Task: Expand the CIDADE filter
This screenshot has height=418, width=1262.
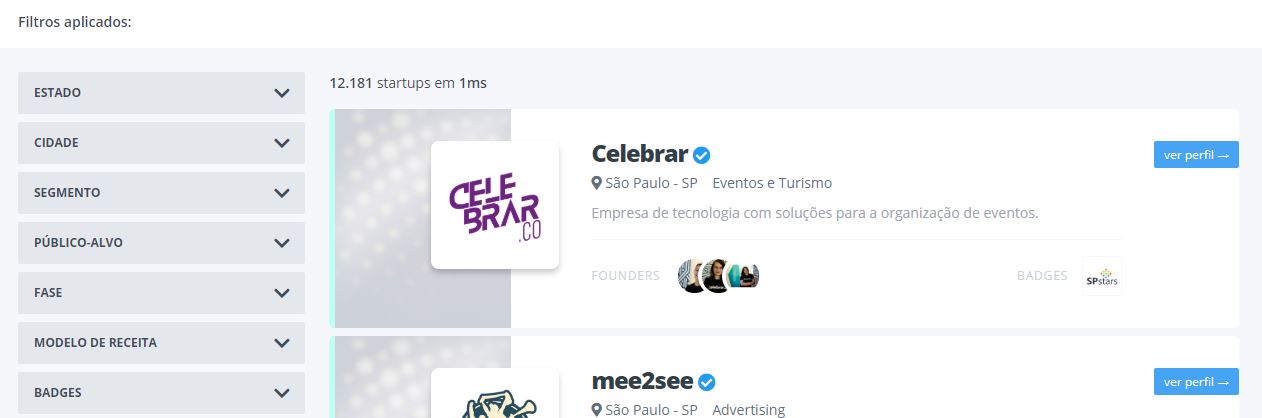Action: coord(161,142)
